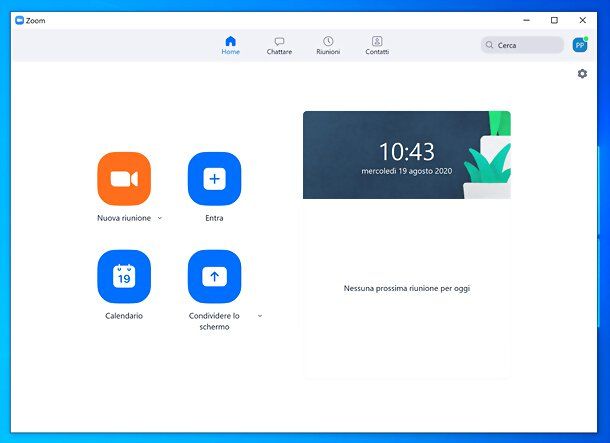Focus the Cerca search field
The width and height of the screenshot is (610, 443).
click(x=522, y=45)
